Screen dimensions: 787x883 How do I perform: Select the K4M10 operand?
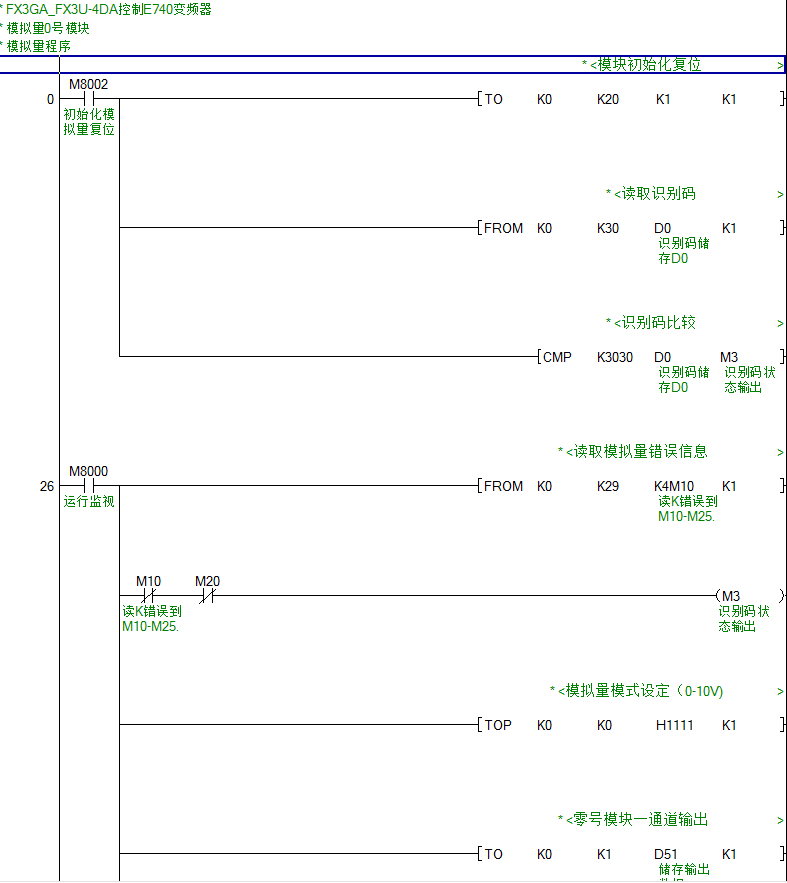point(673,486)
